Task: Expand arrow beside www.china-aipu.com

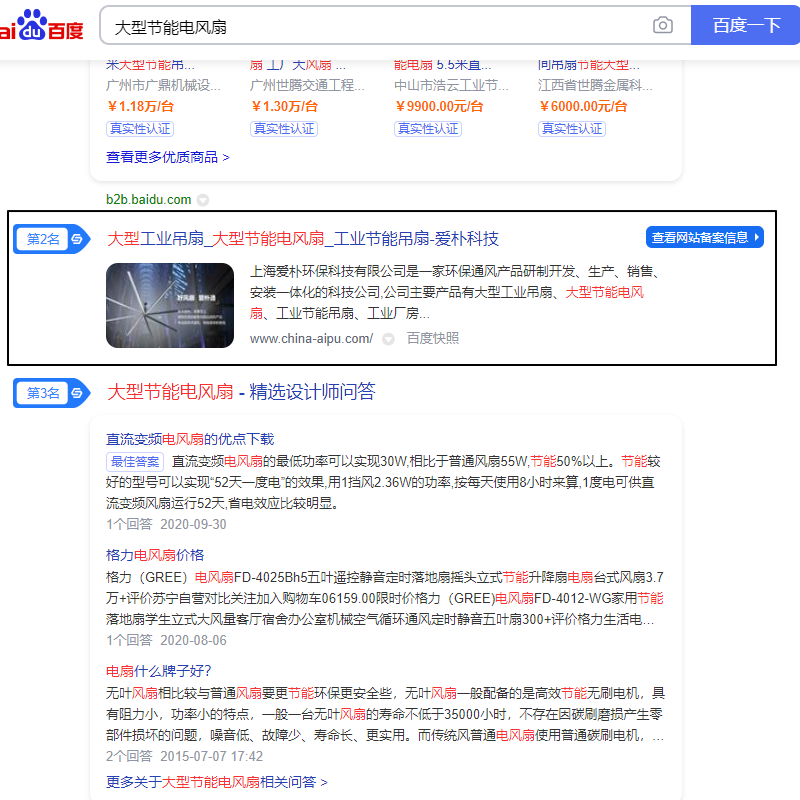Action: [388, 339]
